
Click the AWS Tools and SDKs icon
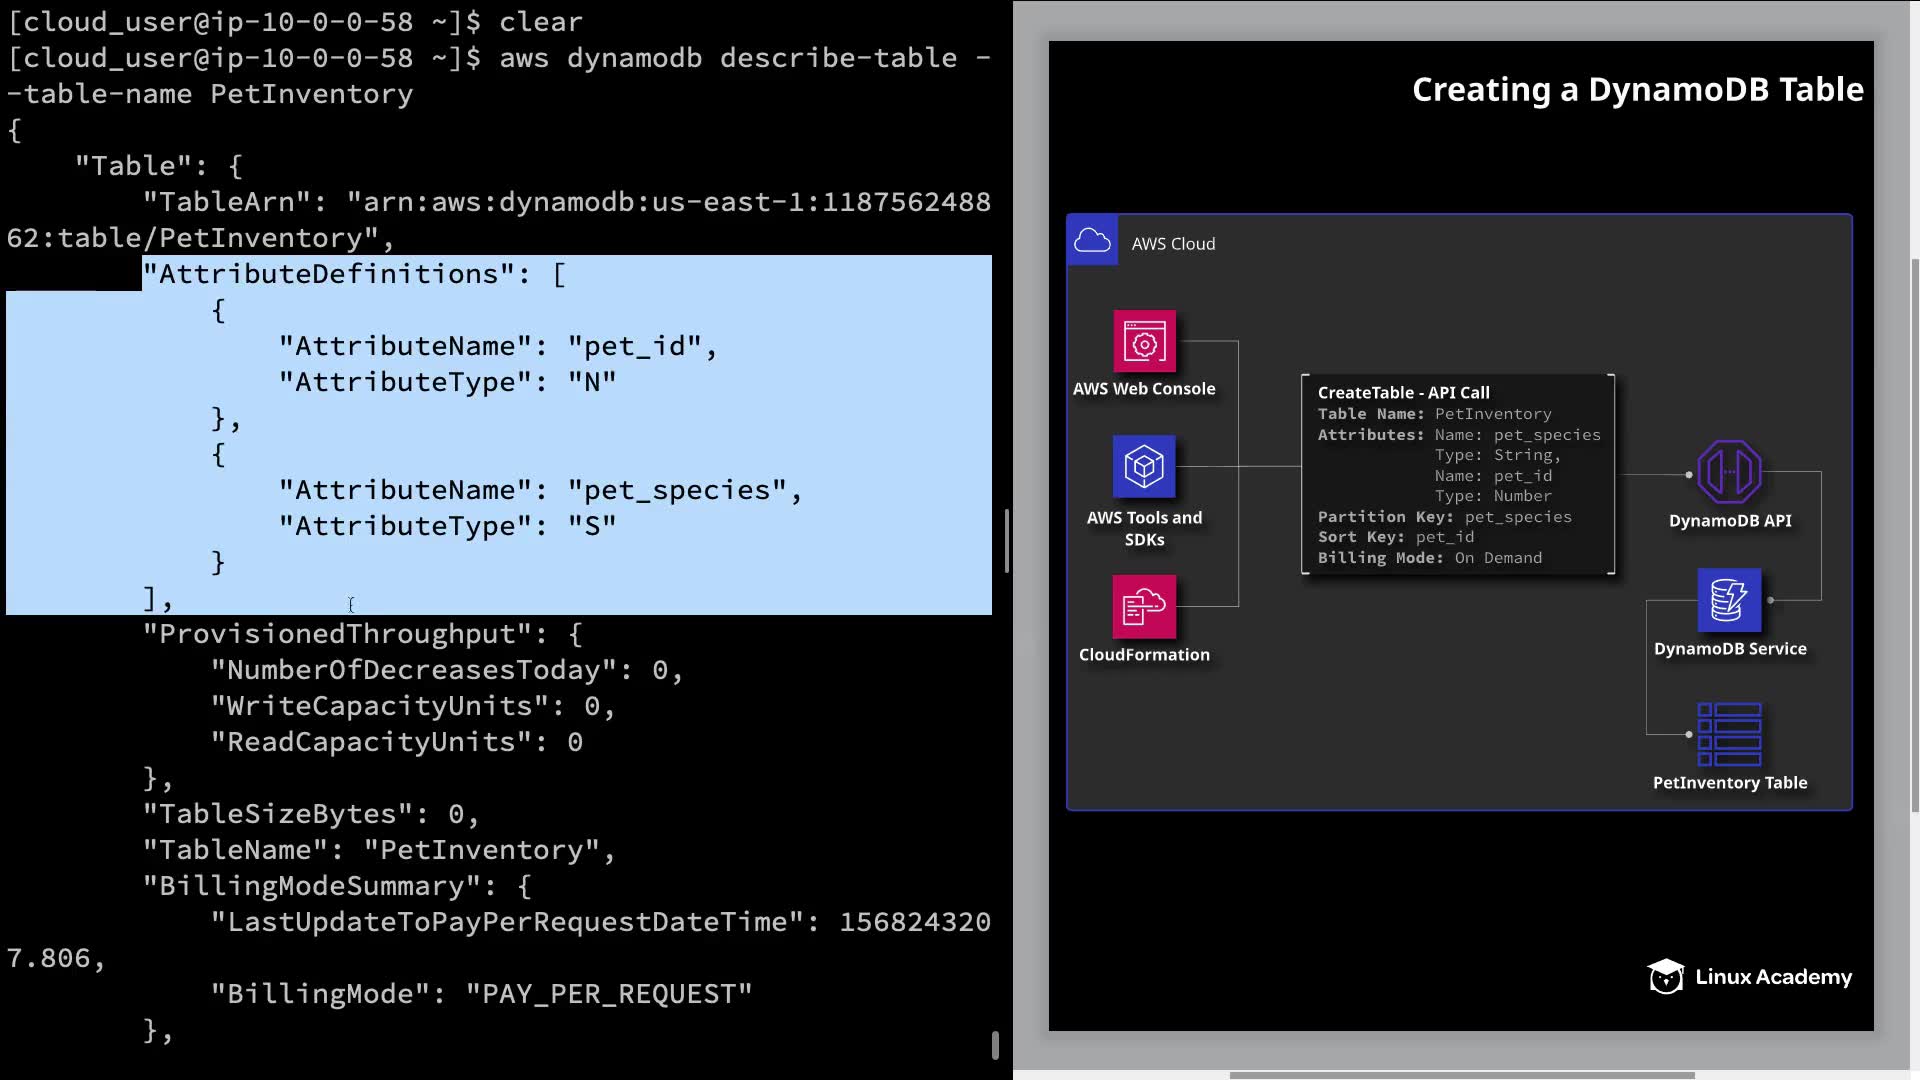(1144, 466)
